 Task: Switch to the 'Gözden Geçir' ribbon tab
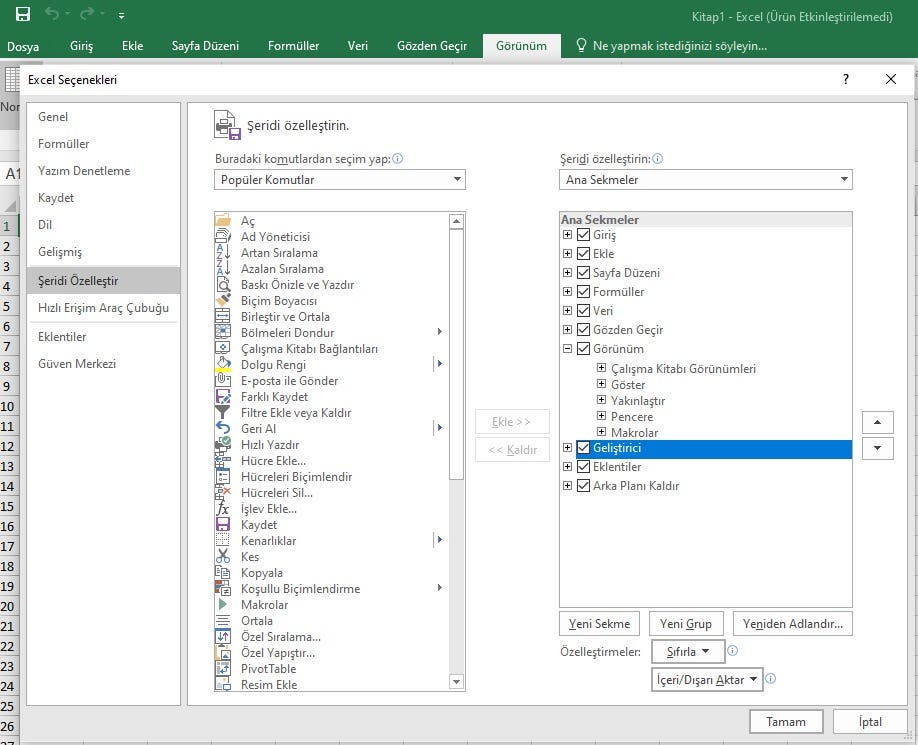tap(432, 46)
